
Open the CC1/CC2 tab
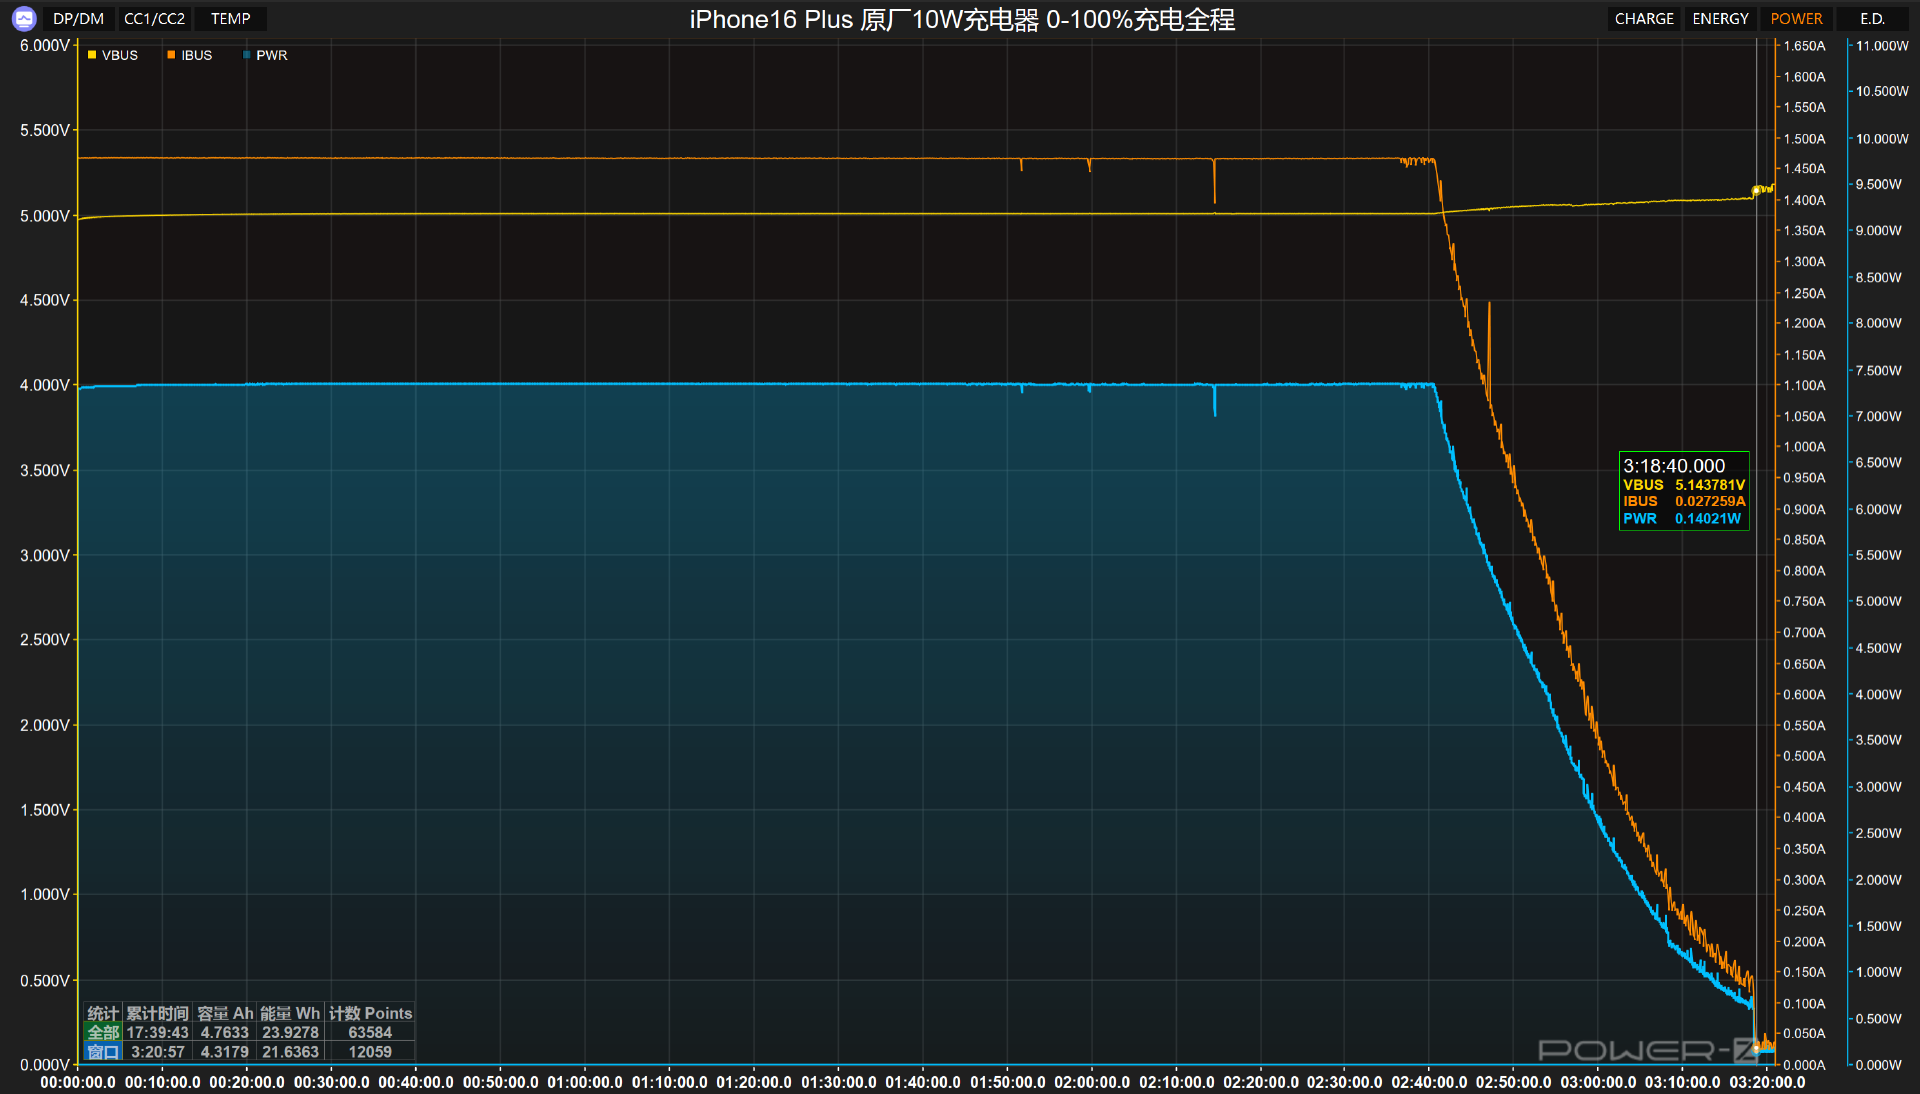tap(154, 18)
